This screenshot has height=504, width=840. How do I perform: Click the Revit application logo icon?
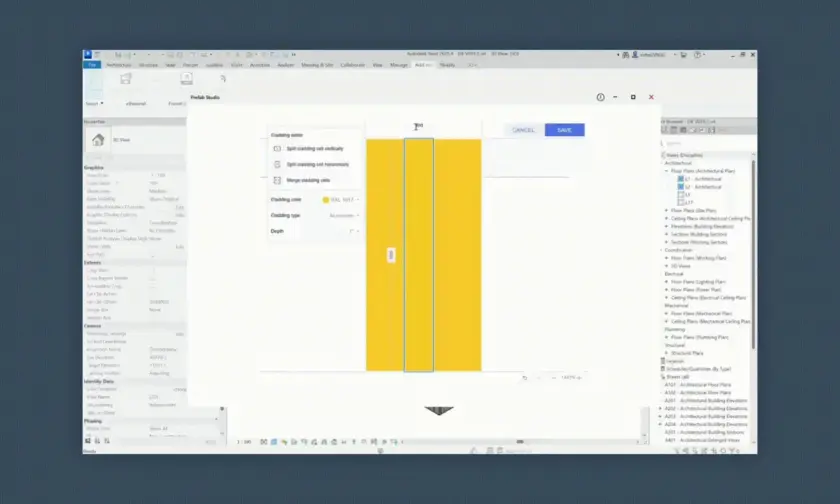point(87,54)
